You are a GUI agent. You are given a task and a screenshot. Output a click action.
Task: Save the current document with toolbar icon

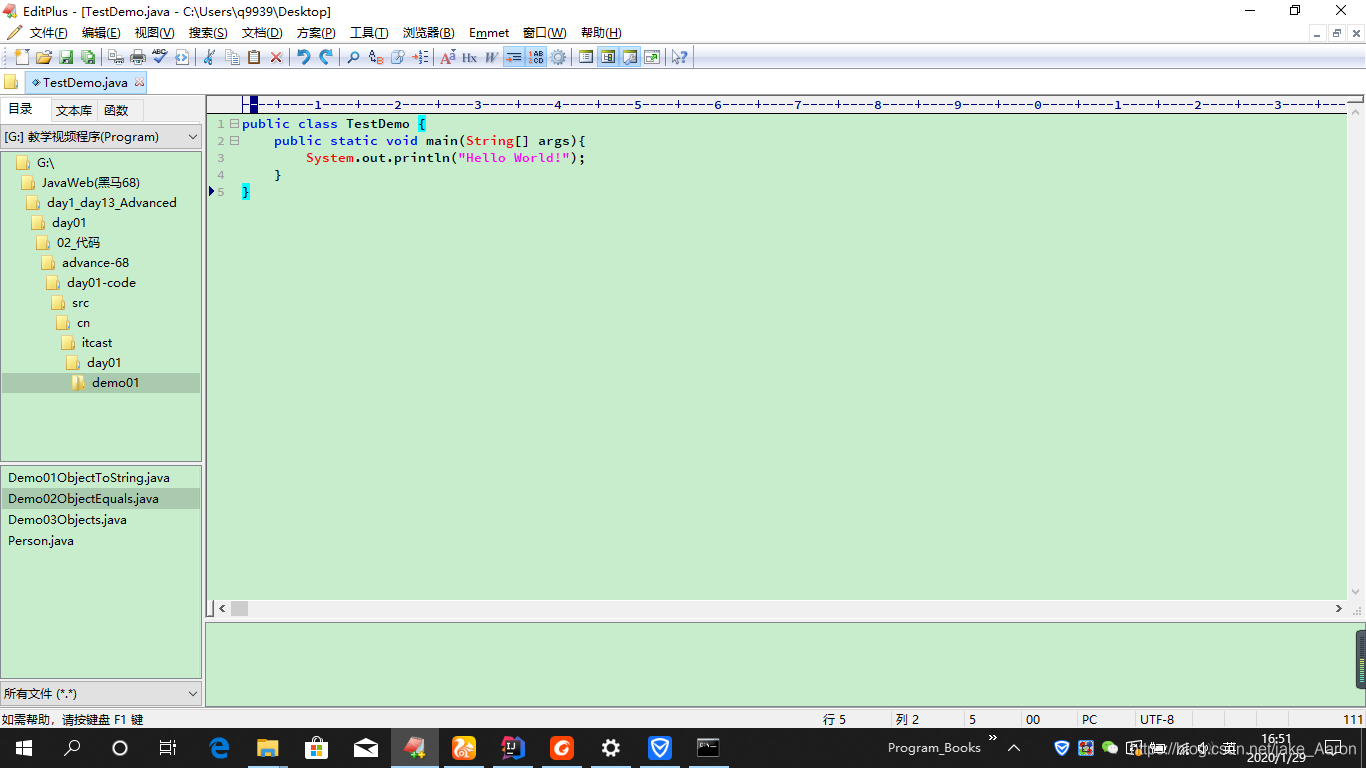[66, 57]
